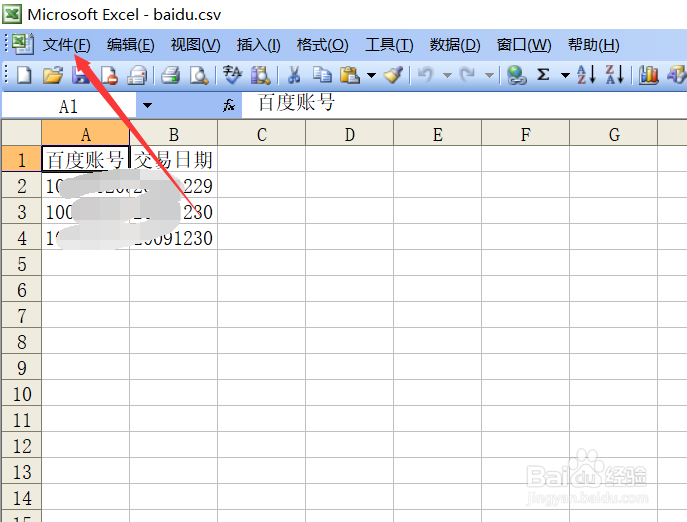The width and height of the screenshot is (687, 522).
Task: Click the Select All corner button
Action: coord(22,133)
